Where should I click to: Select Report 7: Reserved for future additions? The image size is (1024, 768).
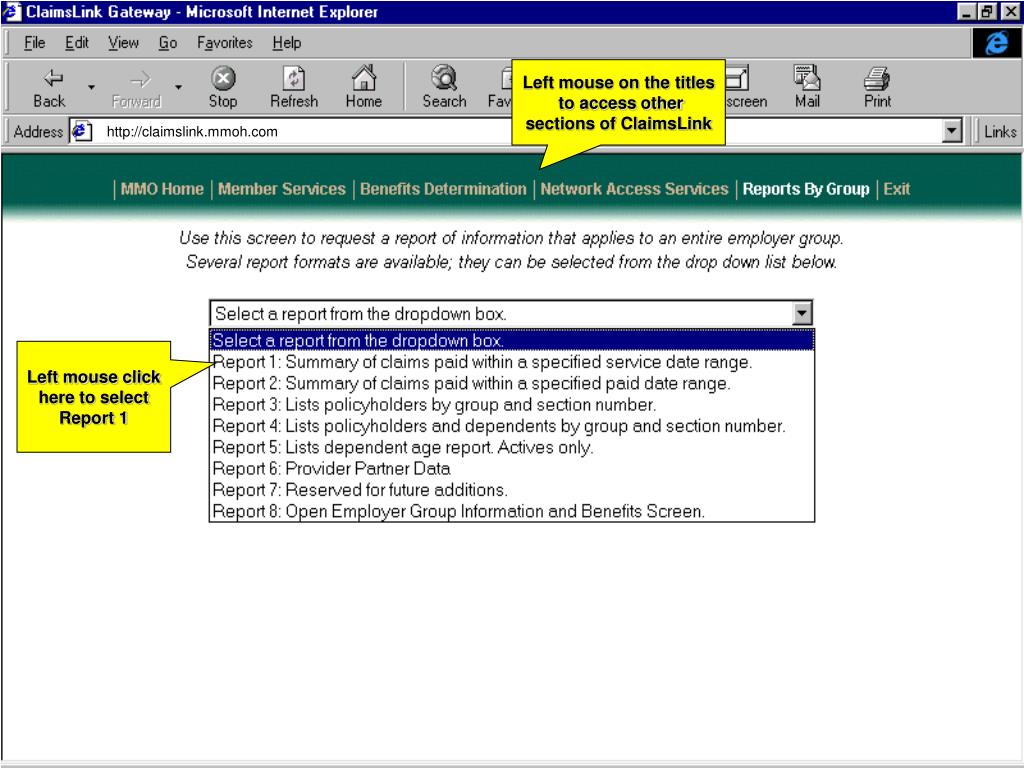(512, 490)
